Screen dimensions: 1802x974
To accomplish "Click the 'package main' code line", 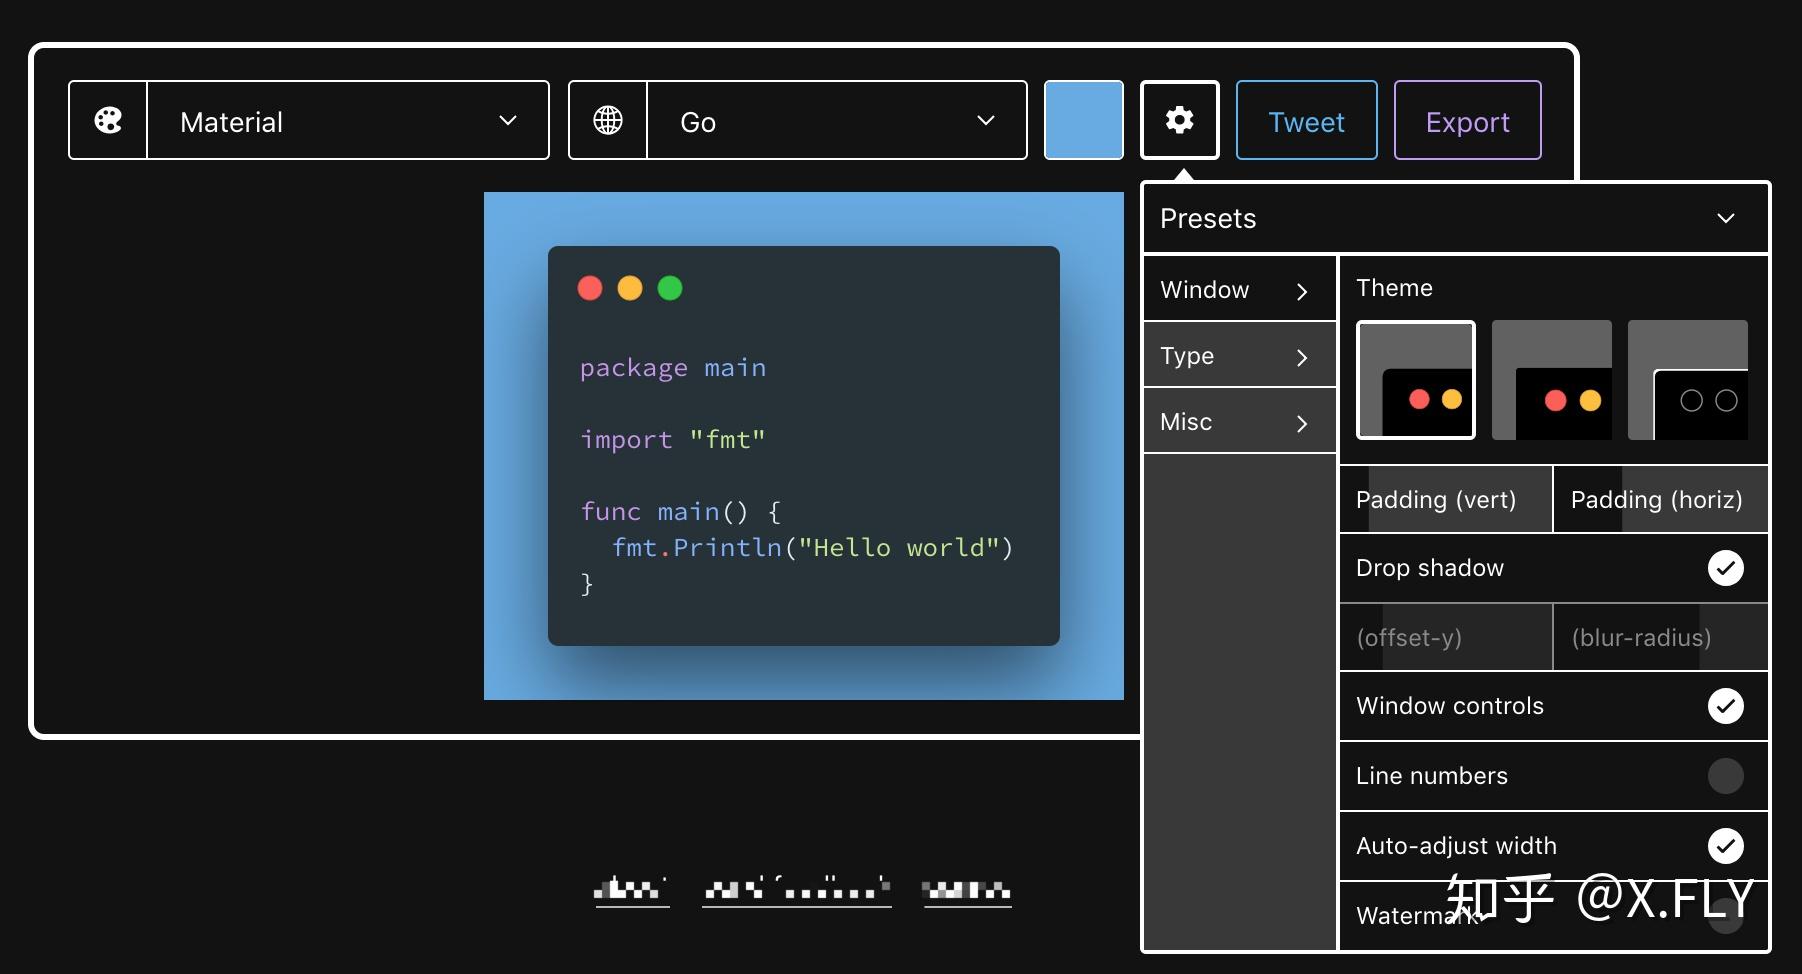I will click(x=673, y=368).
